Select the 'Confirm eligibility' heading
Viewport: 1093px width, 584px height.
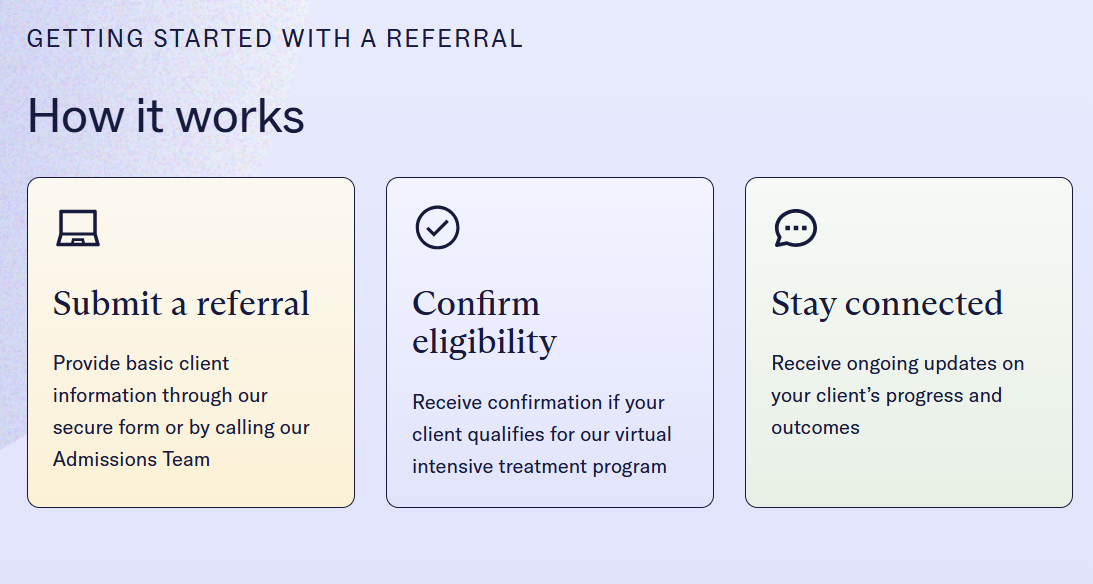484,323
